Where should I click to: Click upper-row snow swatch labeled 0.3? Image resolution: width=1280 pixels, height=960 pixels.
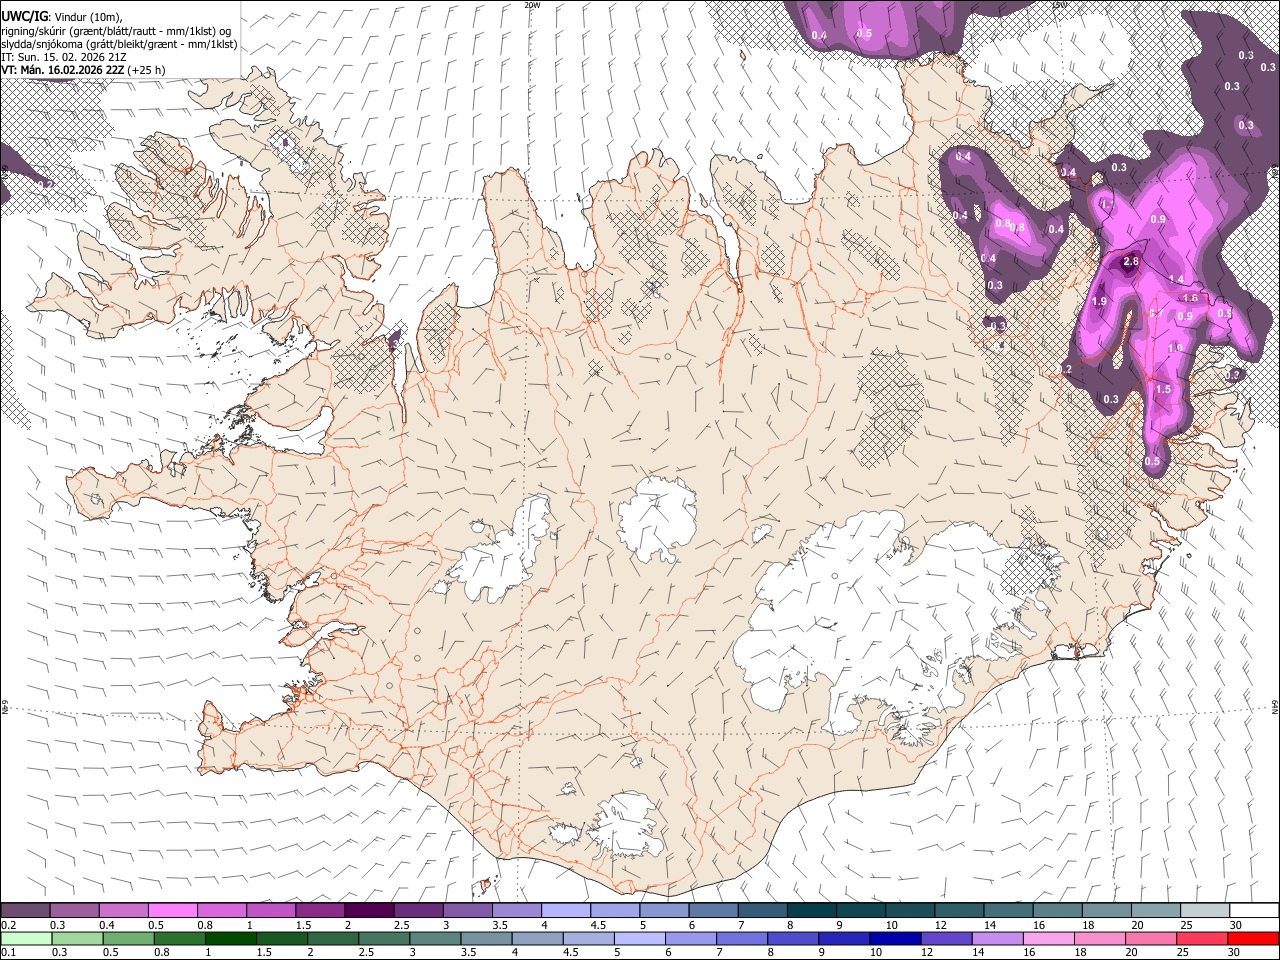[75, 910]
